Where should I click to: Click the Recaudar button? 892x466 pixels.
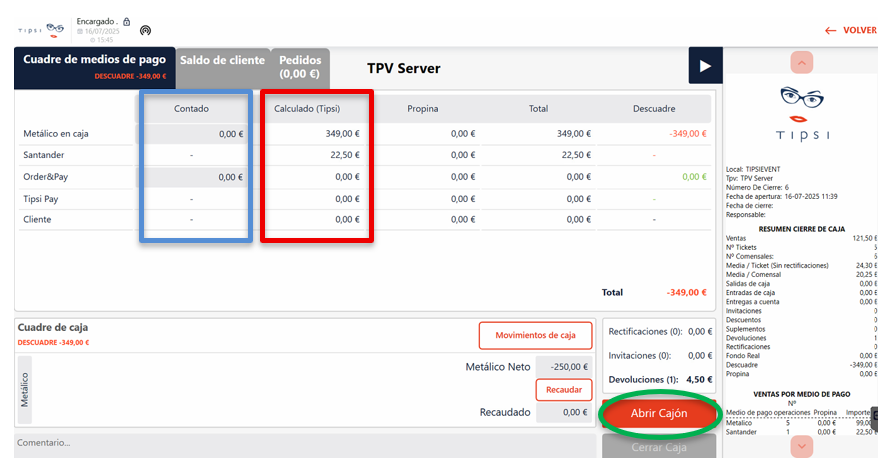click(564, 390)
